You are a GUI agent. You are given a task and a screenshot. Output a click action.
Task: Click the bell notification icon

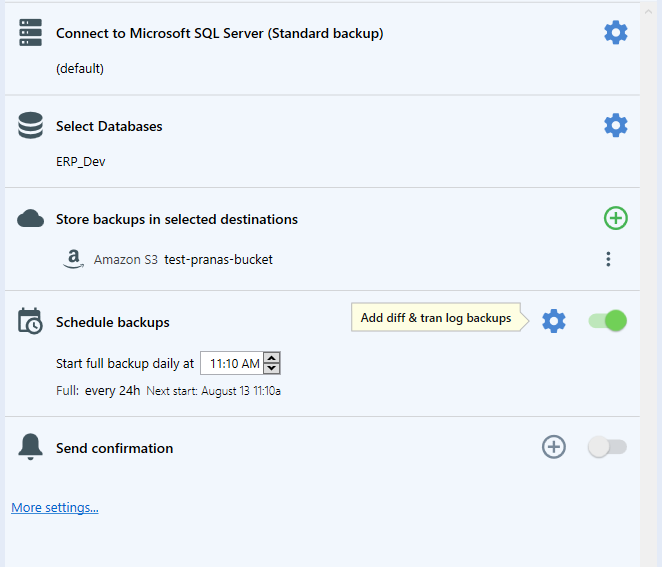(x=30, y=447)
